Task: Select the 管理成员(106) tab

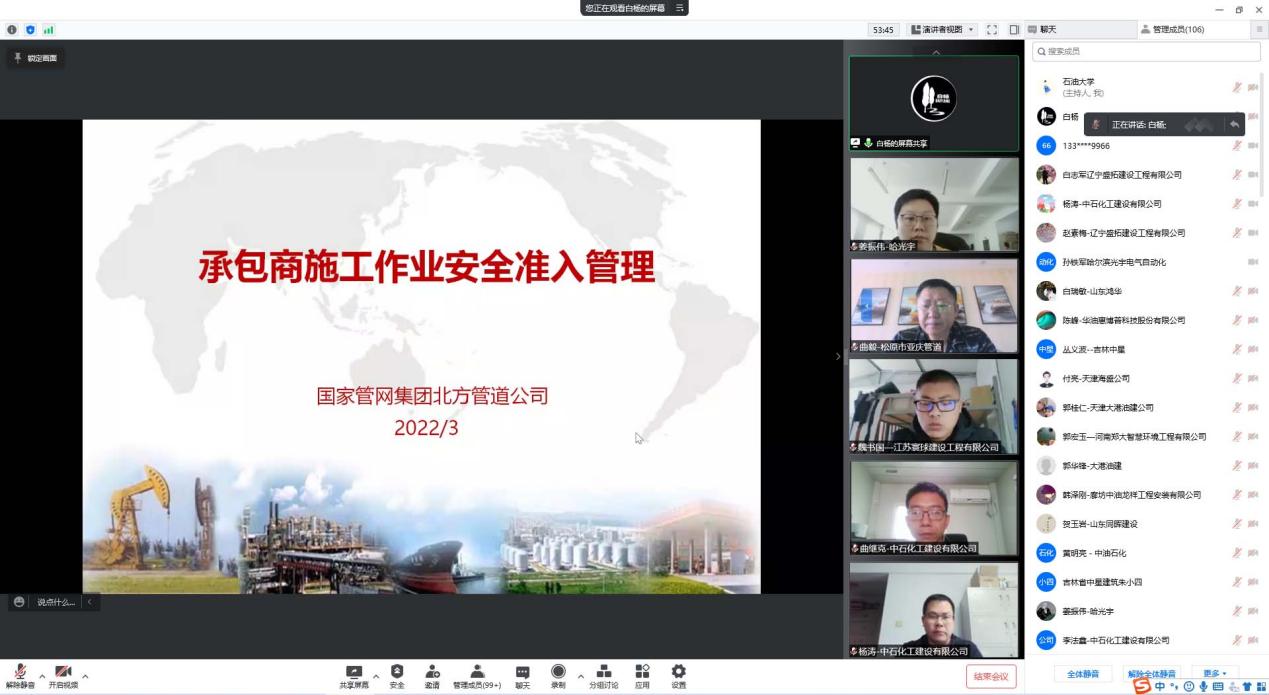Action: coord(1178,30)
